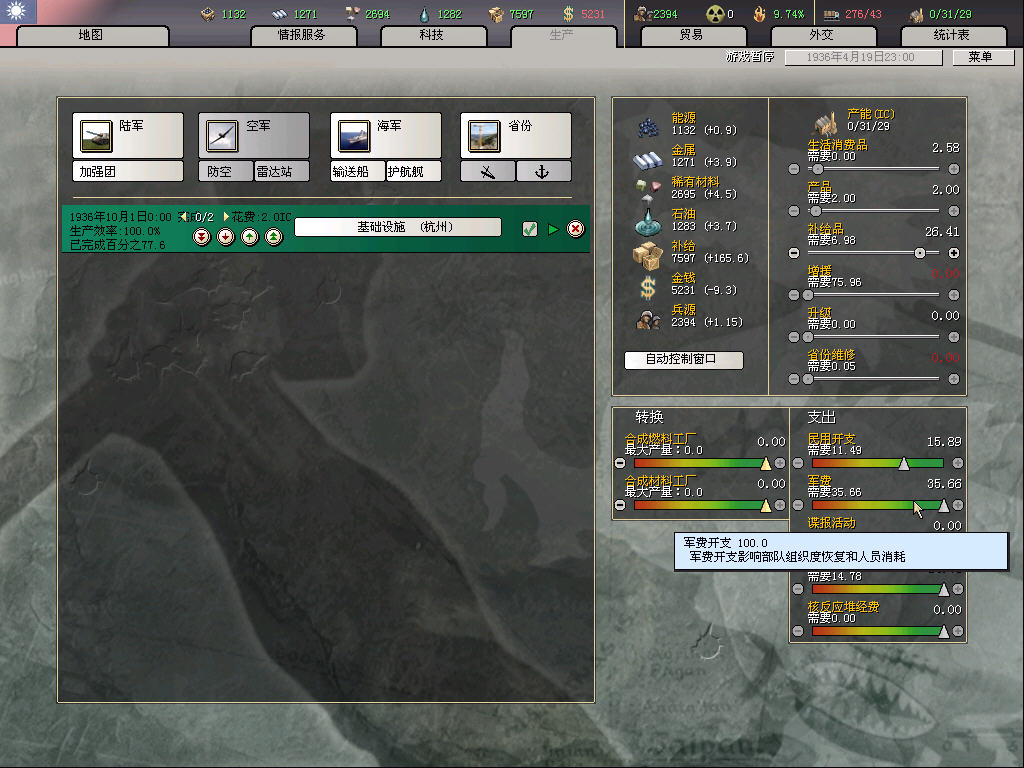Screen dimensions: 1024x768
Task: Cancel the 杭州 infrastructure order with red X
Action: click(576, 229)
